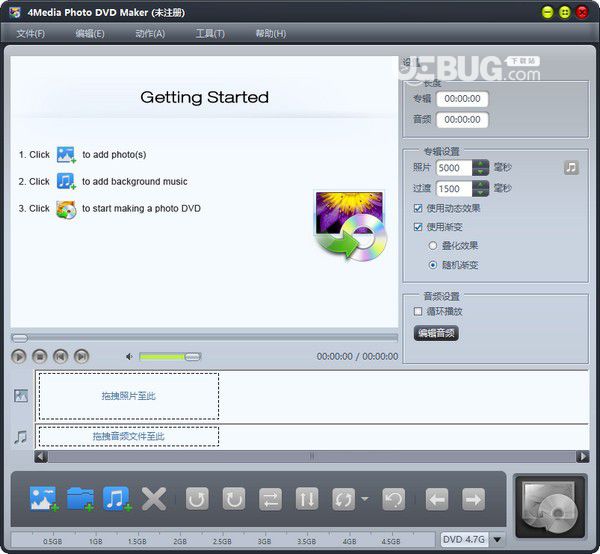
Task: Minimize the window with yellow button
Action: point(548,12)
